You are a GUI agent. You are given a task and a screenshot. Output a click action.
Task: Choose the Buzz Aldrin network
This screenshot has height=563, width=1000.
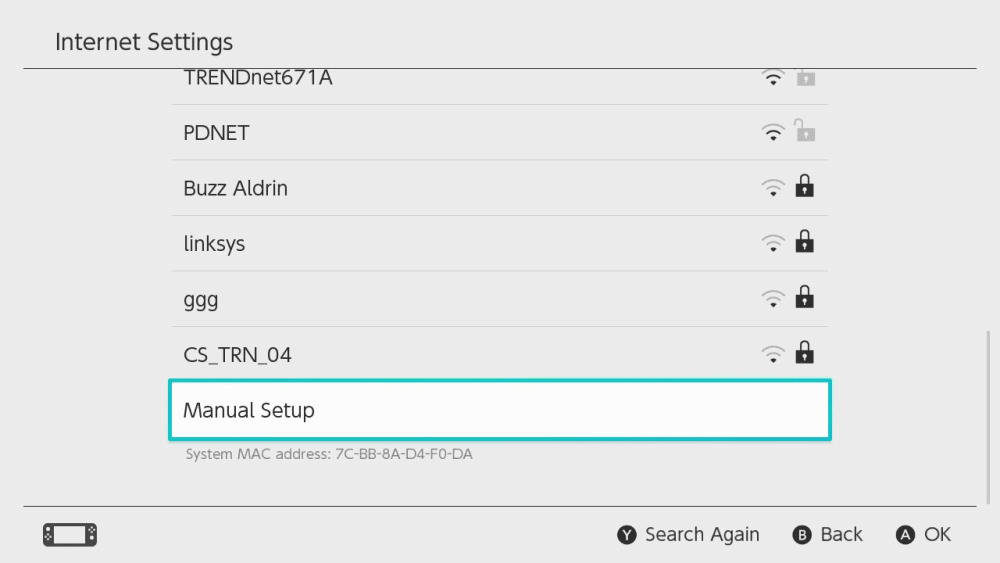point(236,188)
